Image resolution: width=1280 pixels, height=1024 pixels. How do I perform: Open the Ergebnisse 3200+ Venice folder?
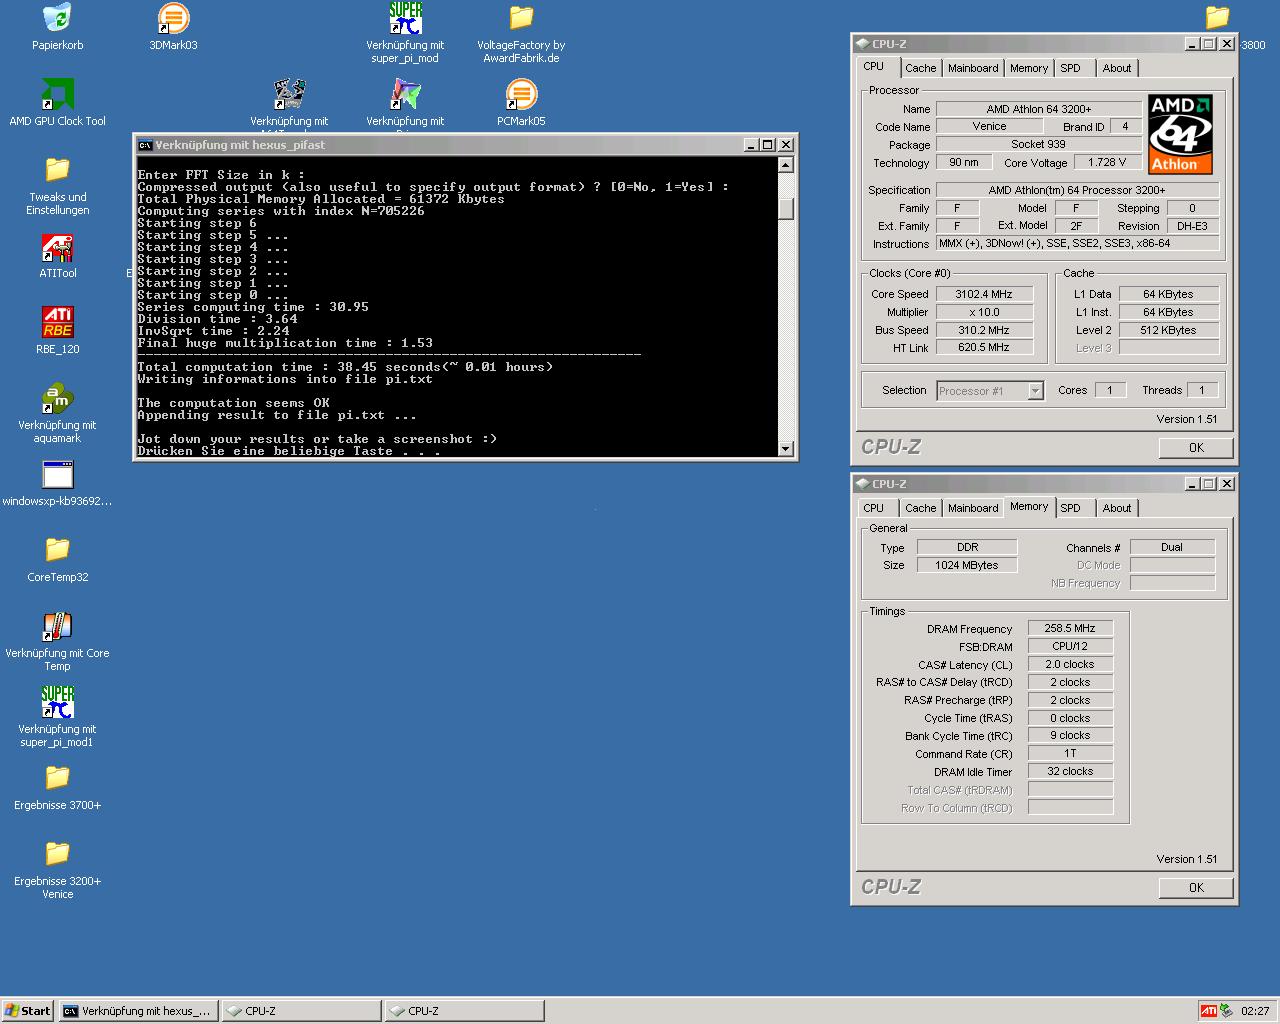pos(57,854)
